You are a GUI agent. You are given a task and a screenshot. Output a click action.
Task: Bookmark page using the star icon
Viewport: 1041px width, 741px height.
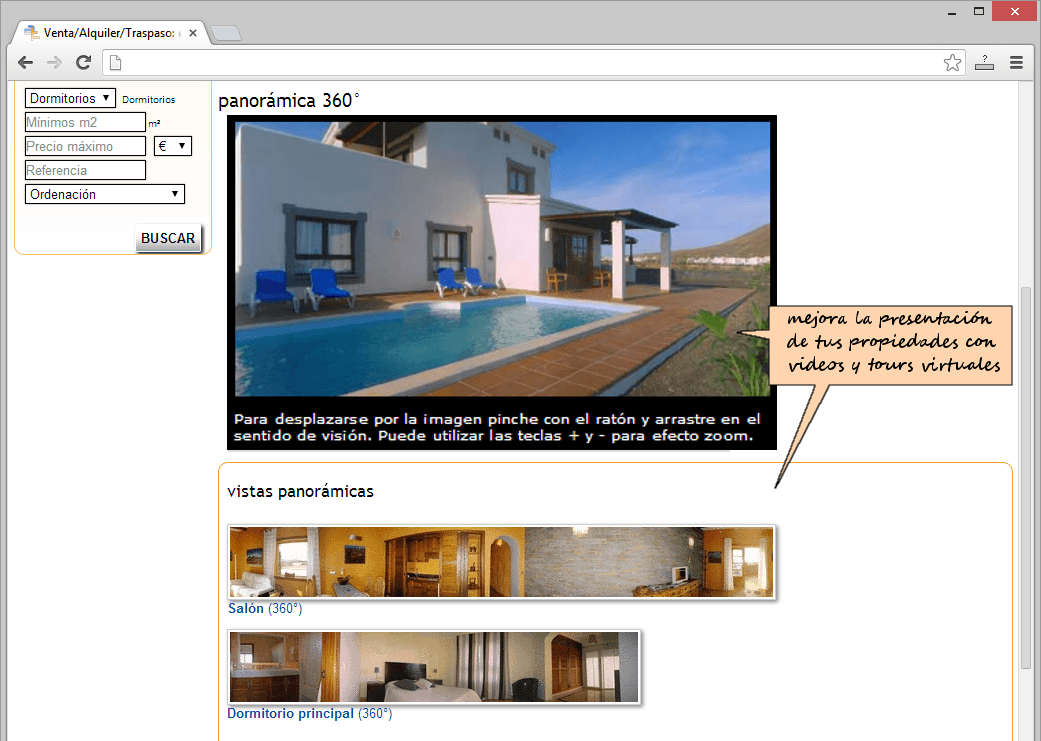coord(952,63)
